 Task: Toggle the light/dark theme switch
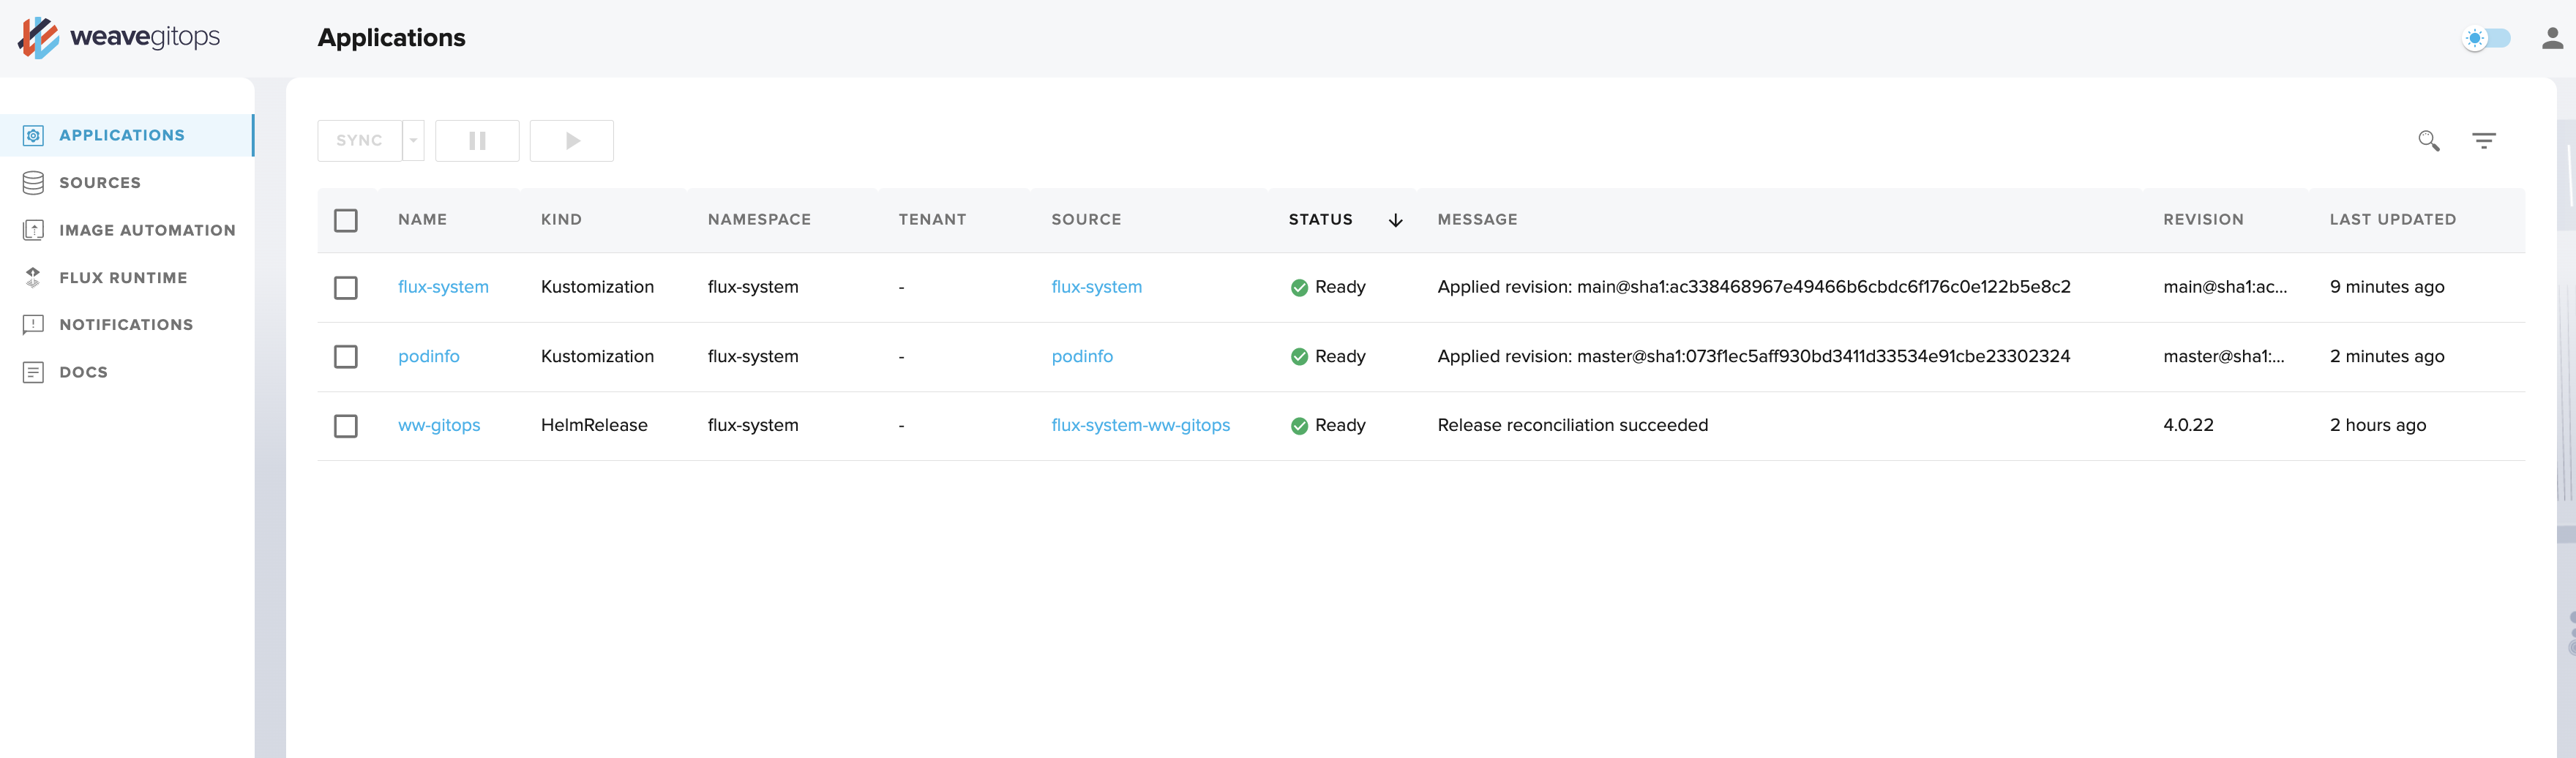click(x=2486, y=38)
